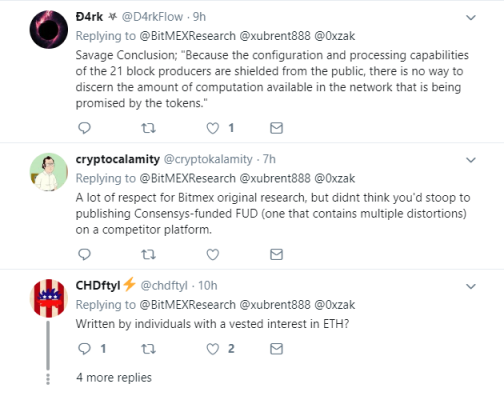Reply to CHDftyl's tweet
The image size is (504, 396).
84,349
